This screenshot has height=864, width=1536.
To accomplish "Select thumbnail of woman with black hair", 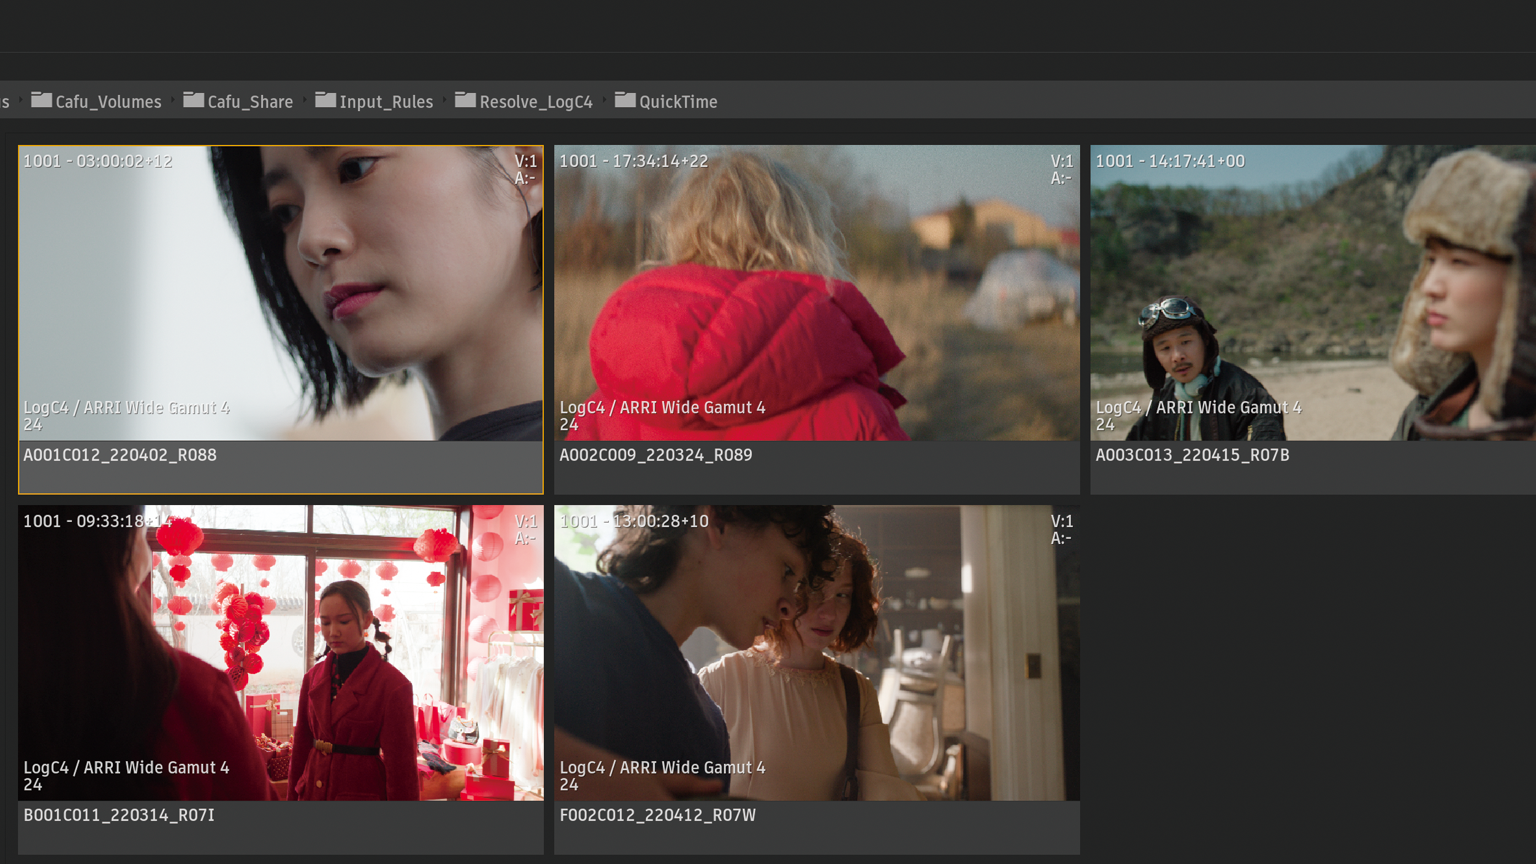I will click(281, 293).
